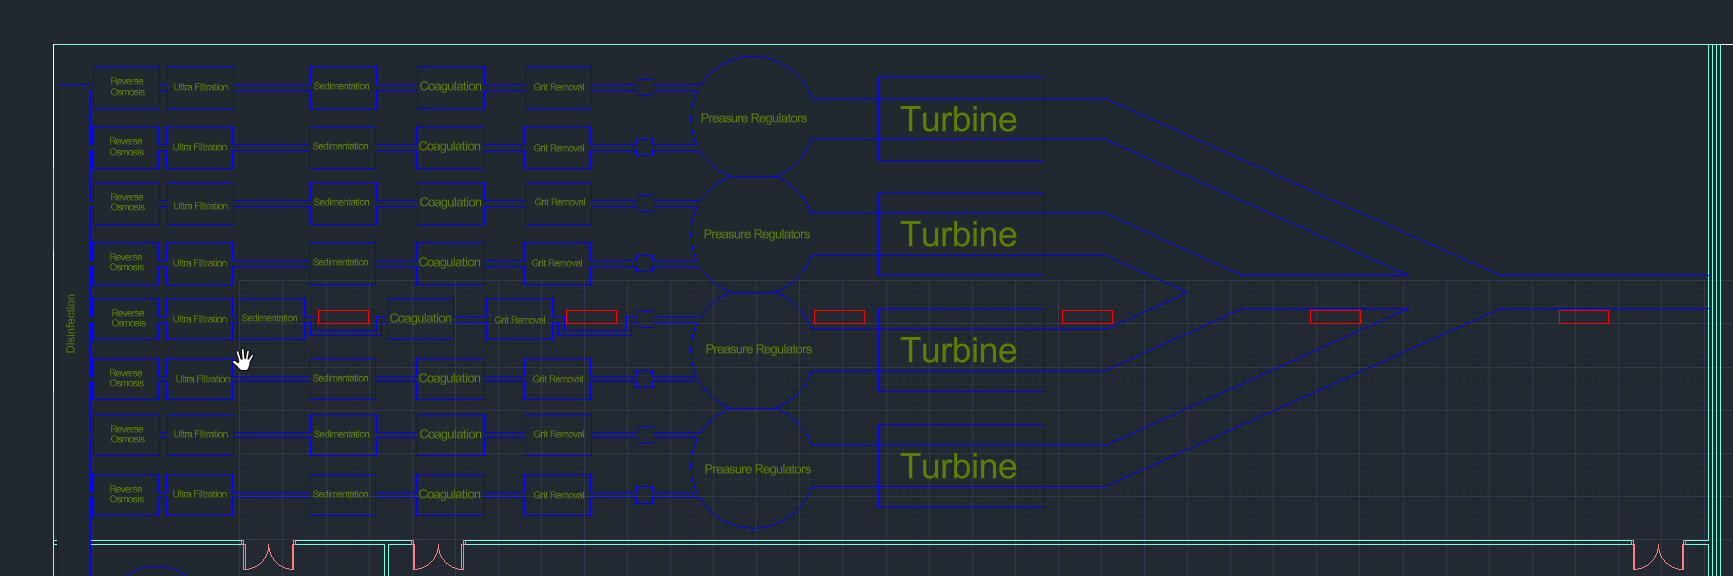The width and height of the screenshot is (1733, 576).
Task: Select the bottom-row Grit Removal block
Action: click(558, 494)
